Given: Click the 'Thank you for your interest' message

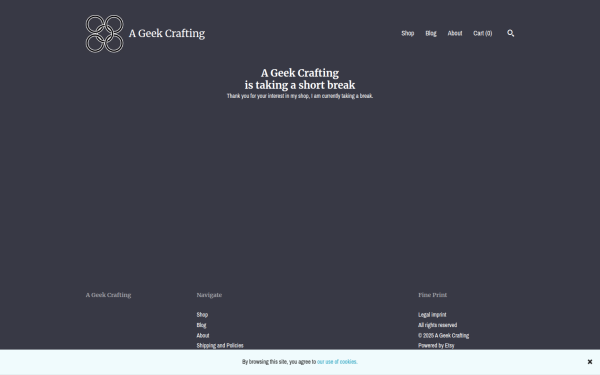Looking at the screenshot, I should tap(300, 96).
